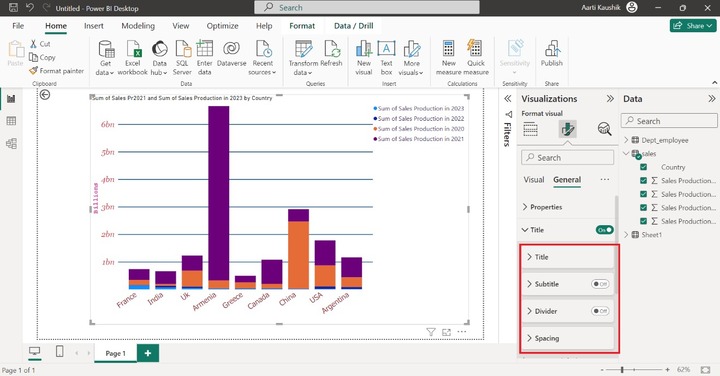Screen dimensions: 720x376
Task: Activate the Format painter tool
Action: point(56,71)
